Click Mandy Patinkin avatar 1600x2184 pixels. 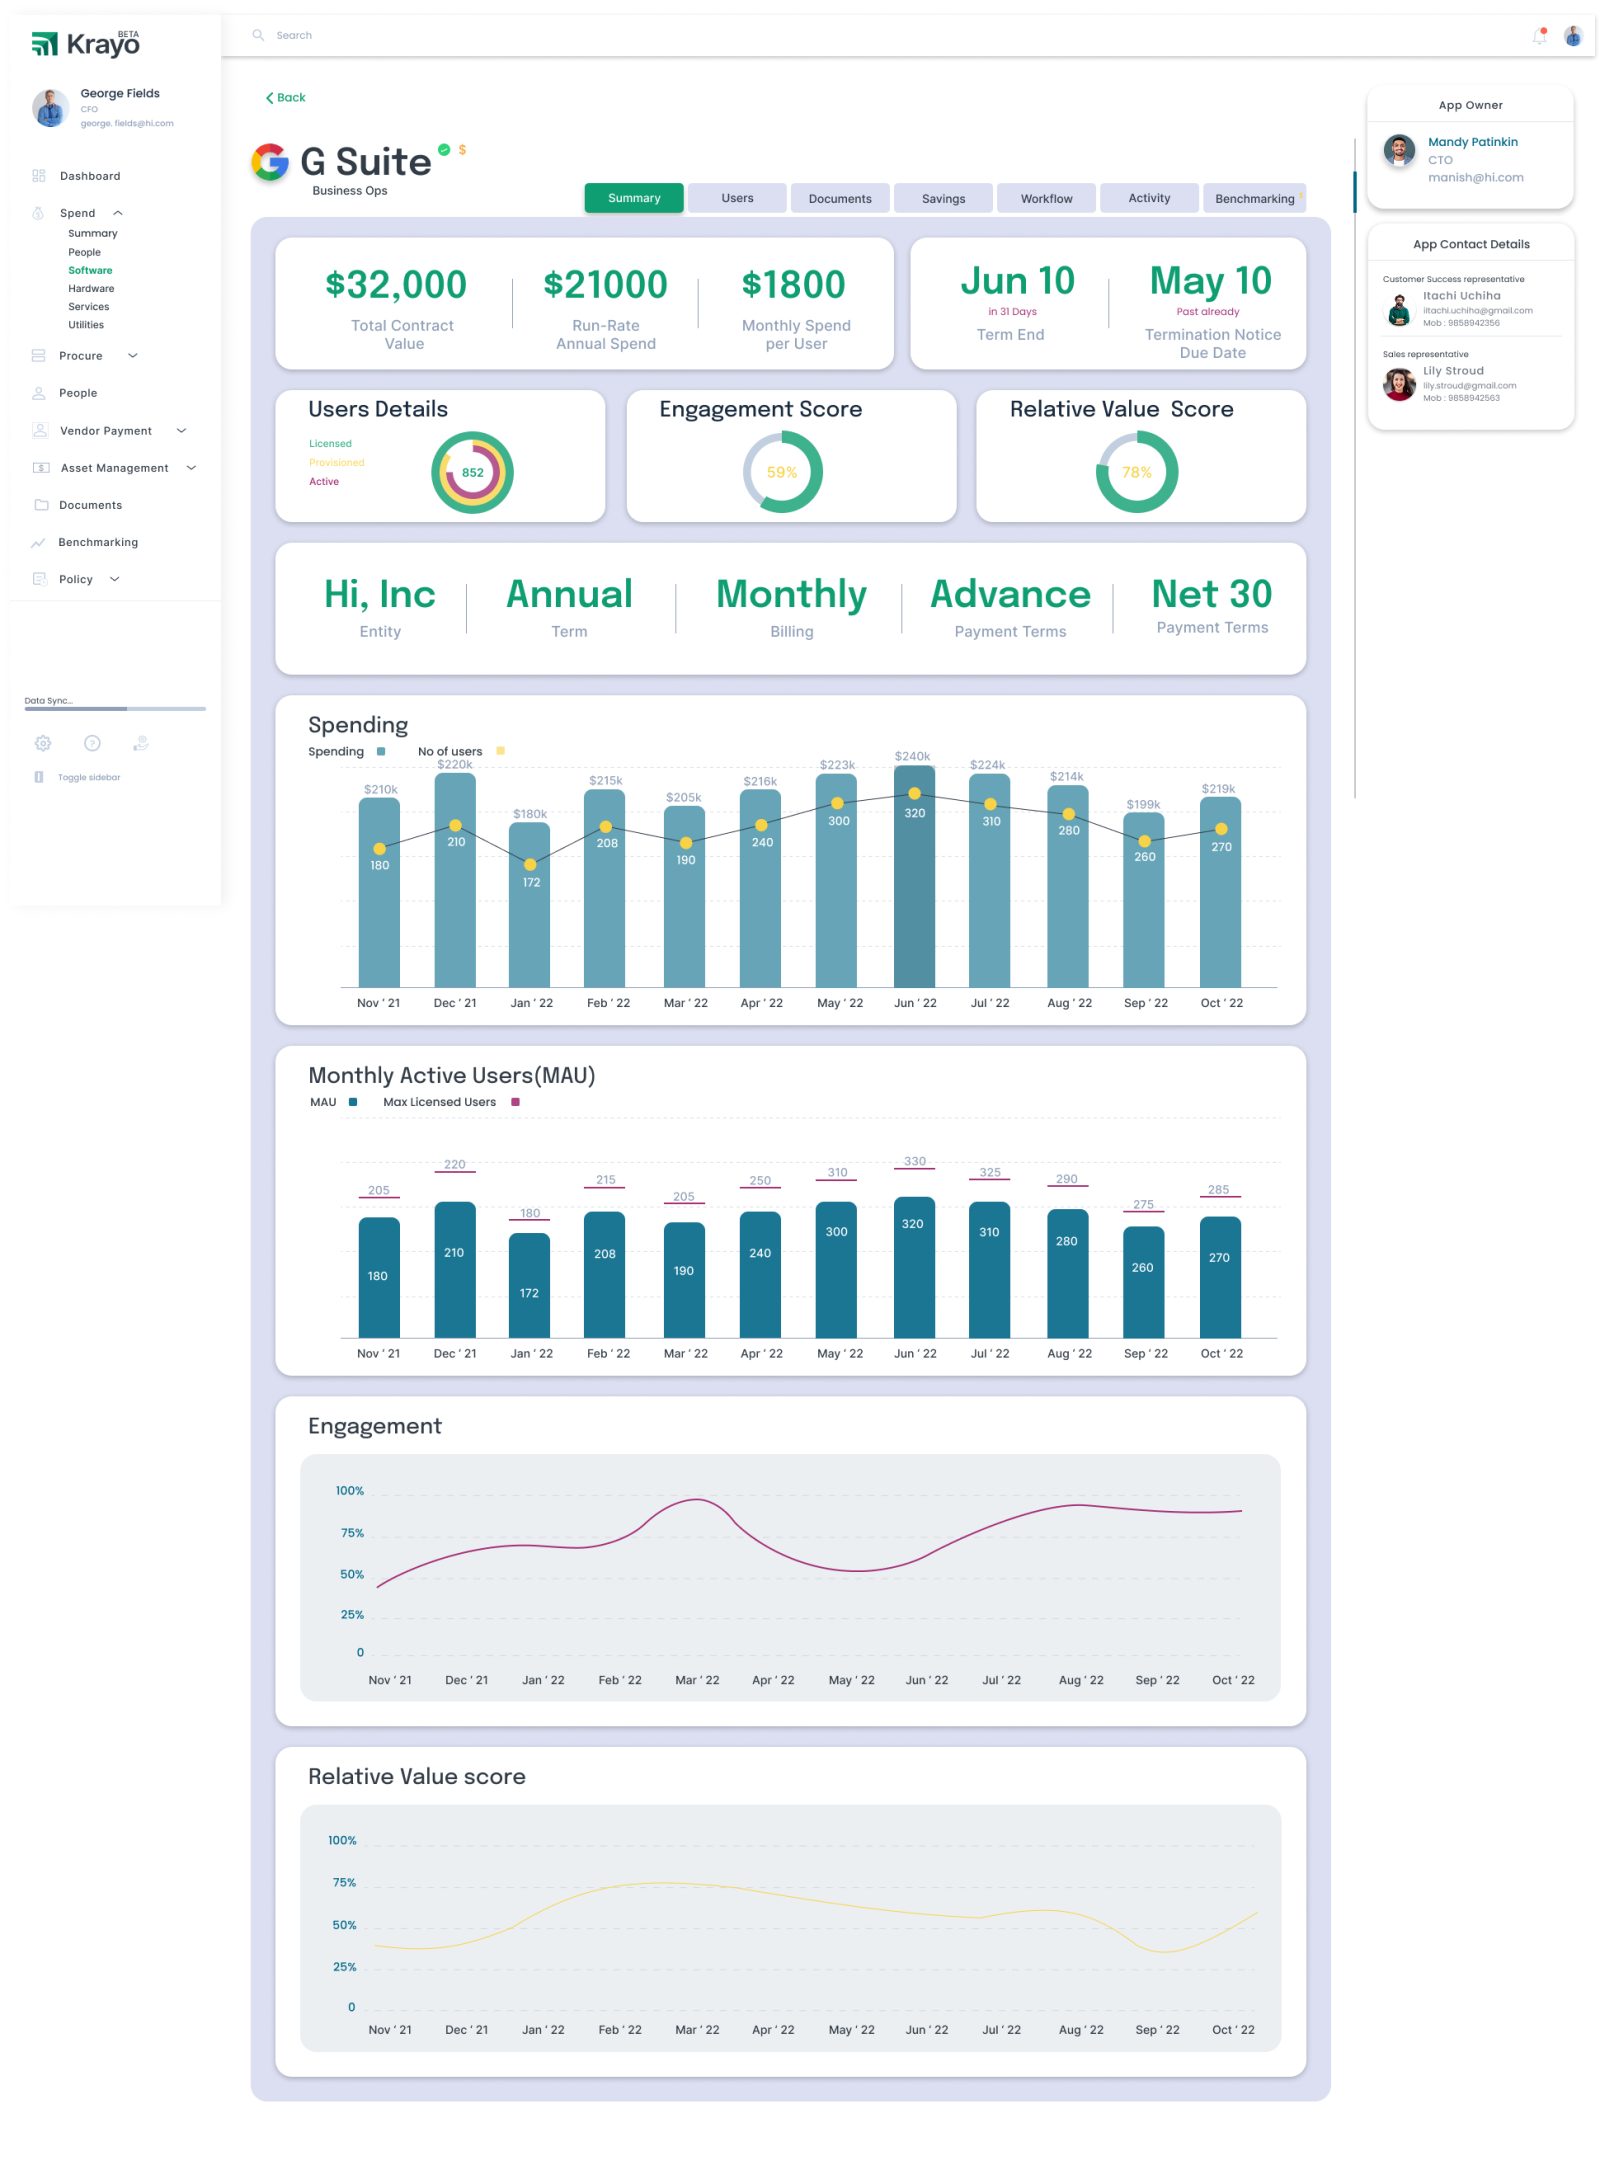click(1399, 151)
